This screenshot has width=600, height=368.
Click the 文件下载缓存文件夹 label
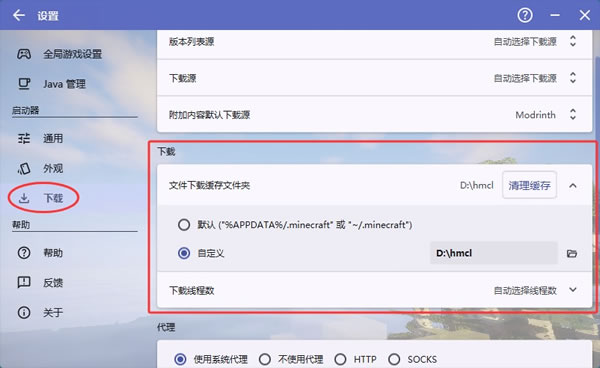coord(209,186)
